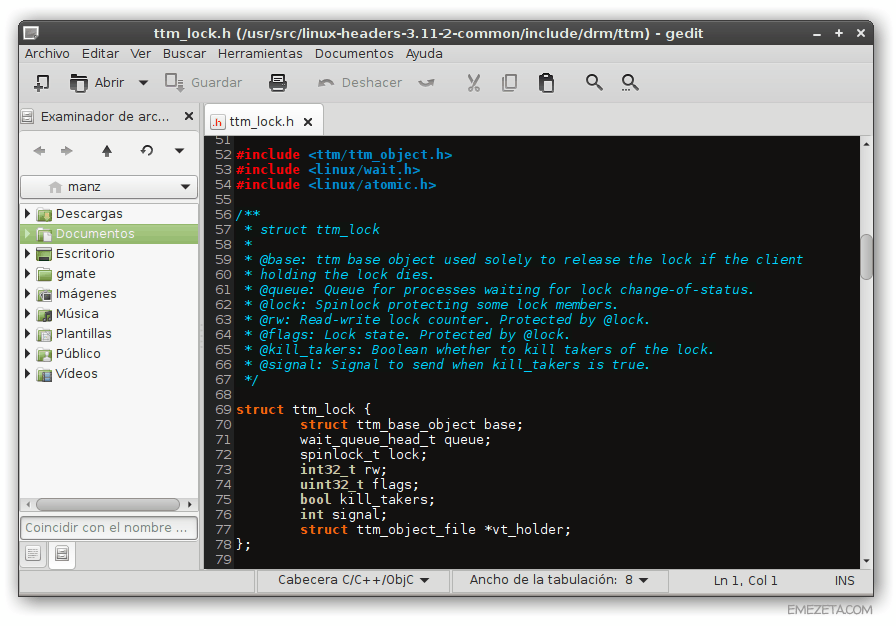
Task: Expand the Escritorio folder
Action: point(27,254)
